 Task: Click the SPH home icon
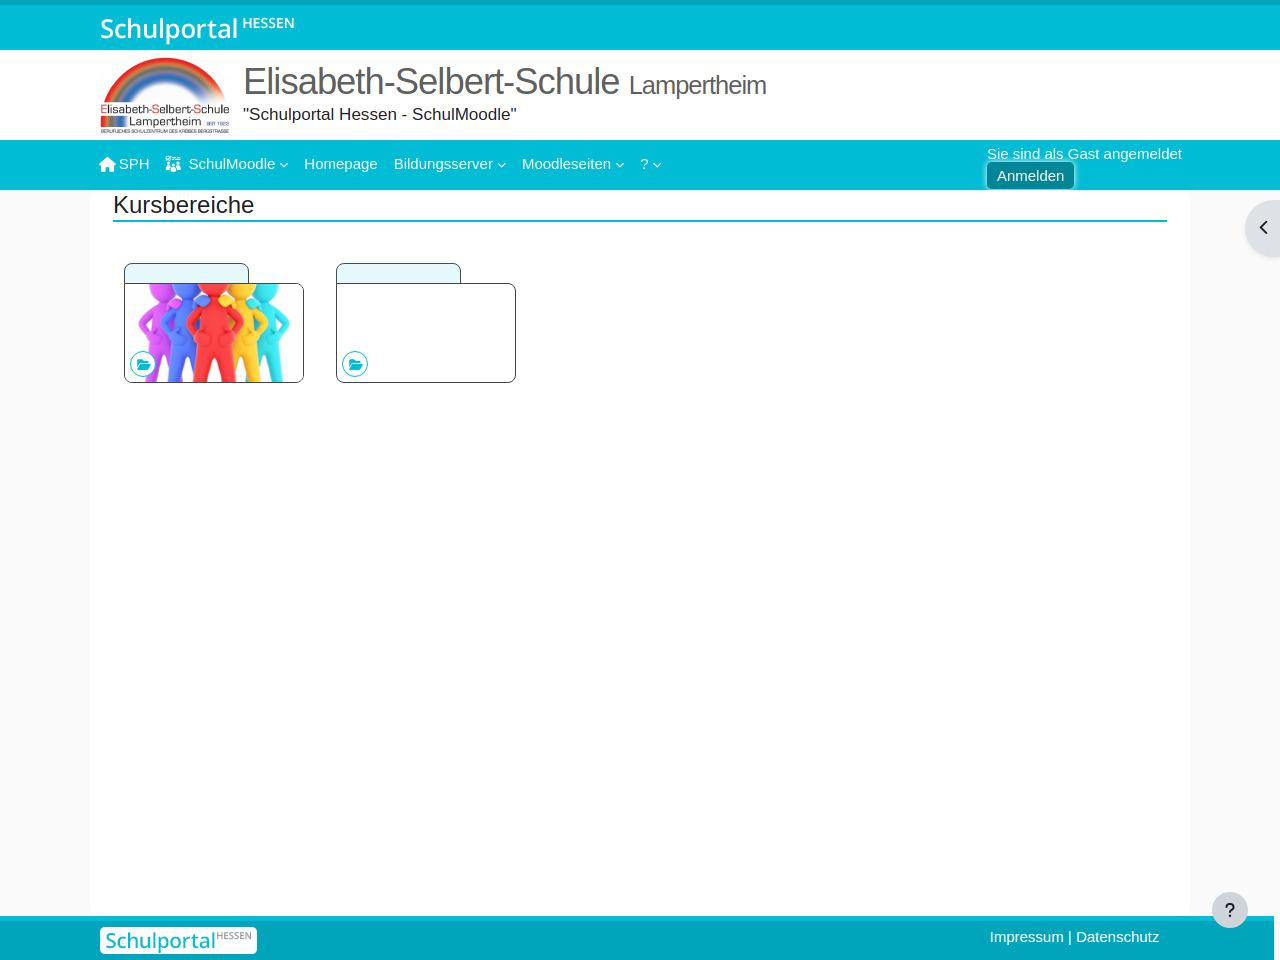(x=107, y=164)
